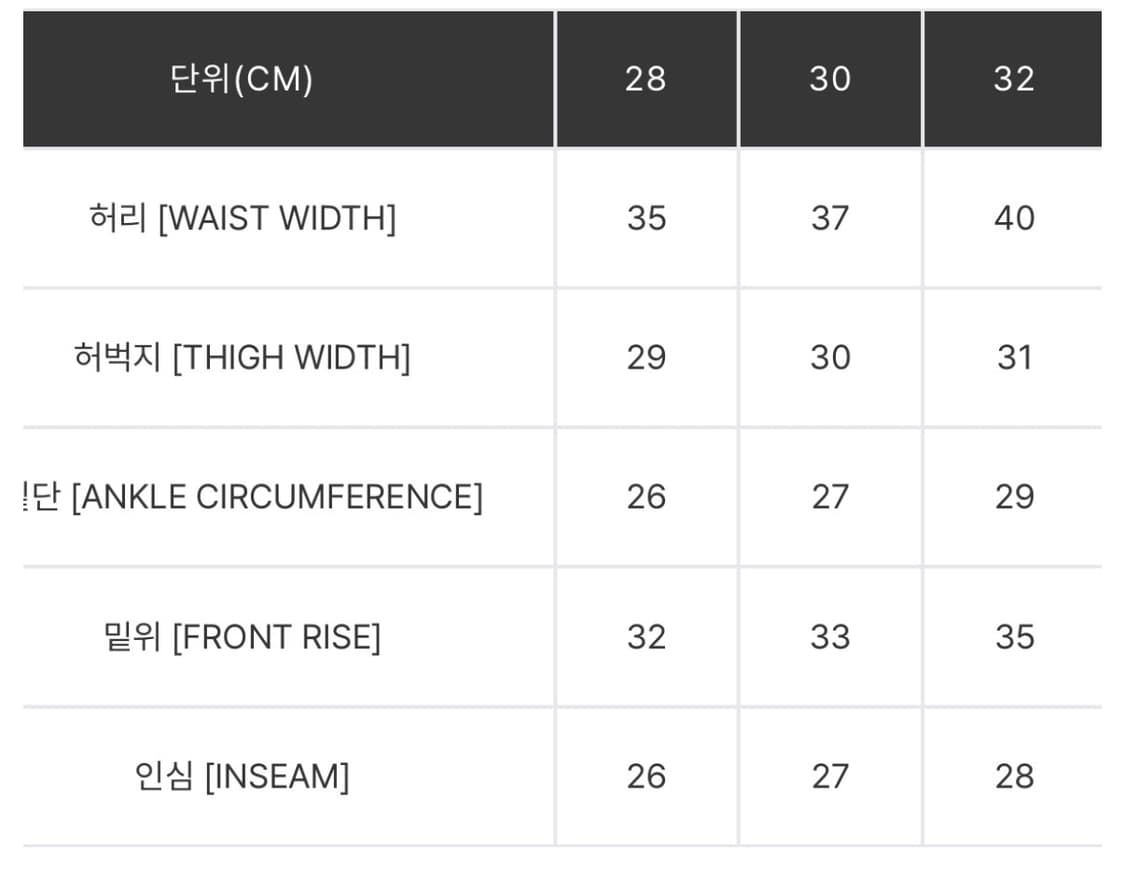
Task: Select ankle circumference value 29 for size 32
Action: coord(1014,497)
